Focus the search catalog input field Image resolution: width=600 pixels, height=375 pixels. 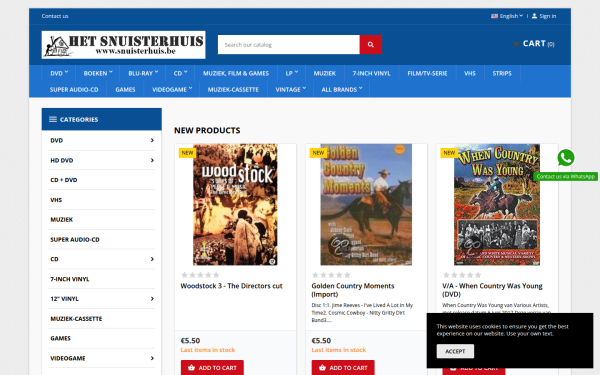click(x=289, y=44)
